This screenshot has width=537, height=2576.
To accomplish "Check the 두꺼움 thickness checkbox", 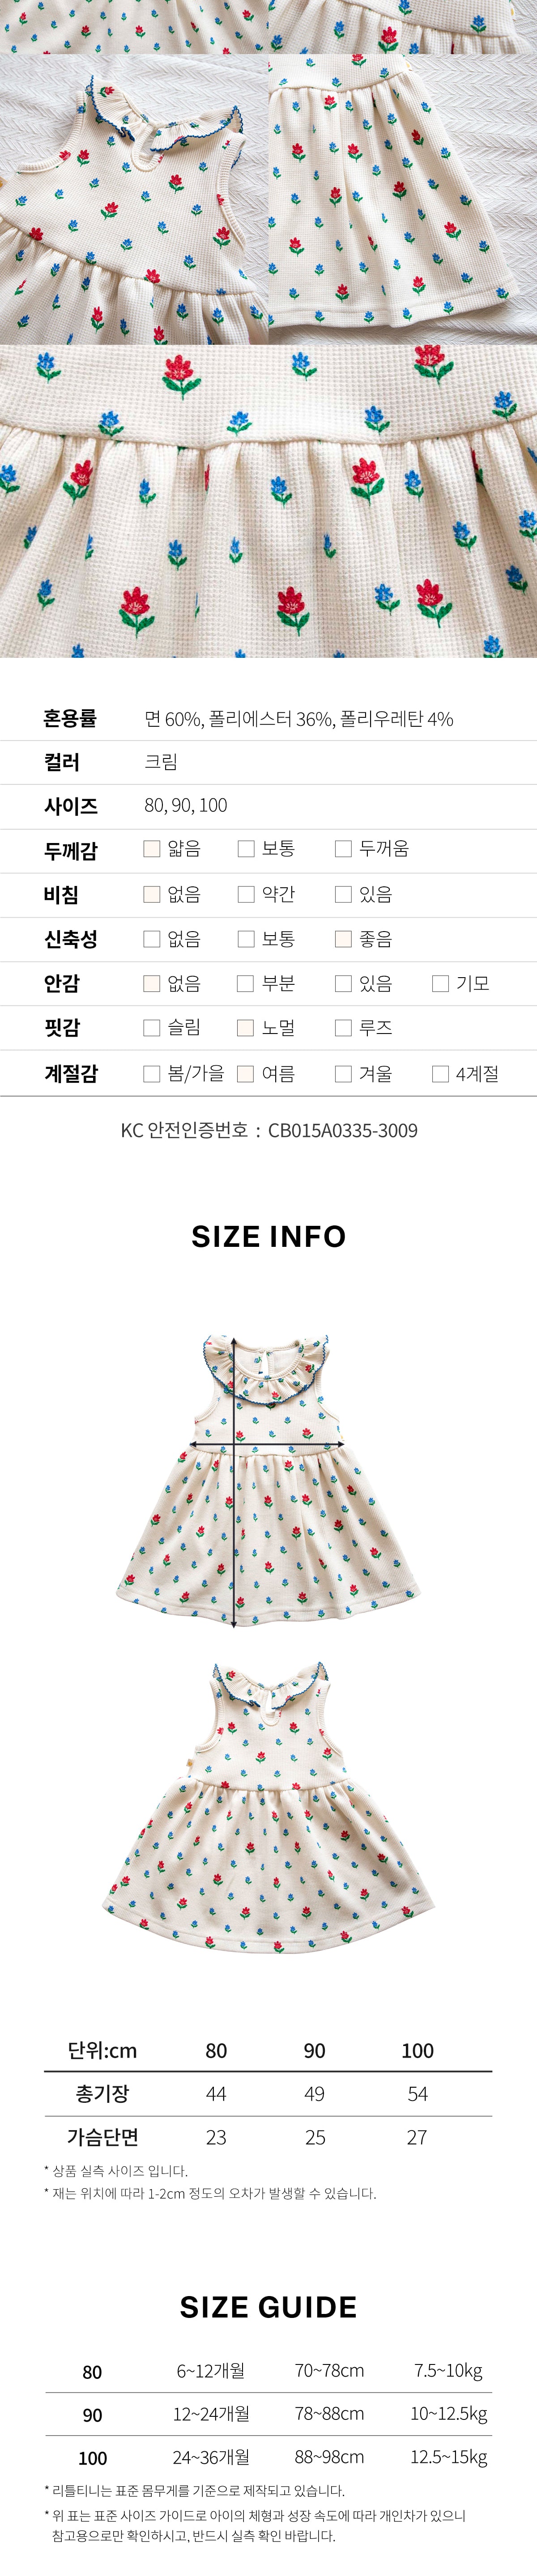I will pyautogui.click(x=343, y=849).
